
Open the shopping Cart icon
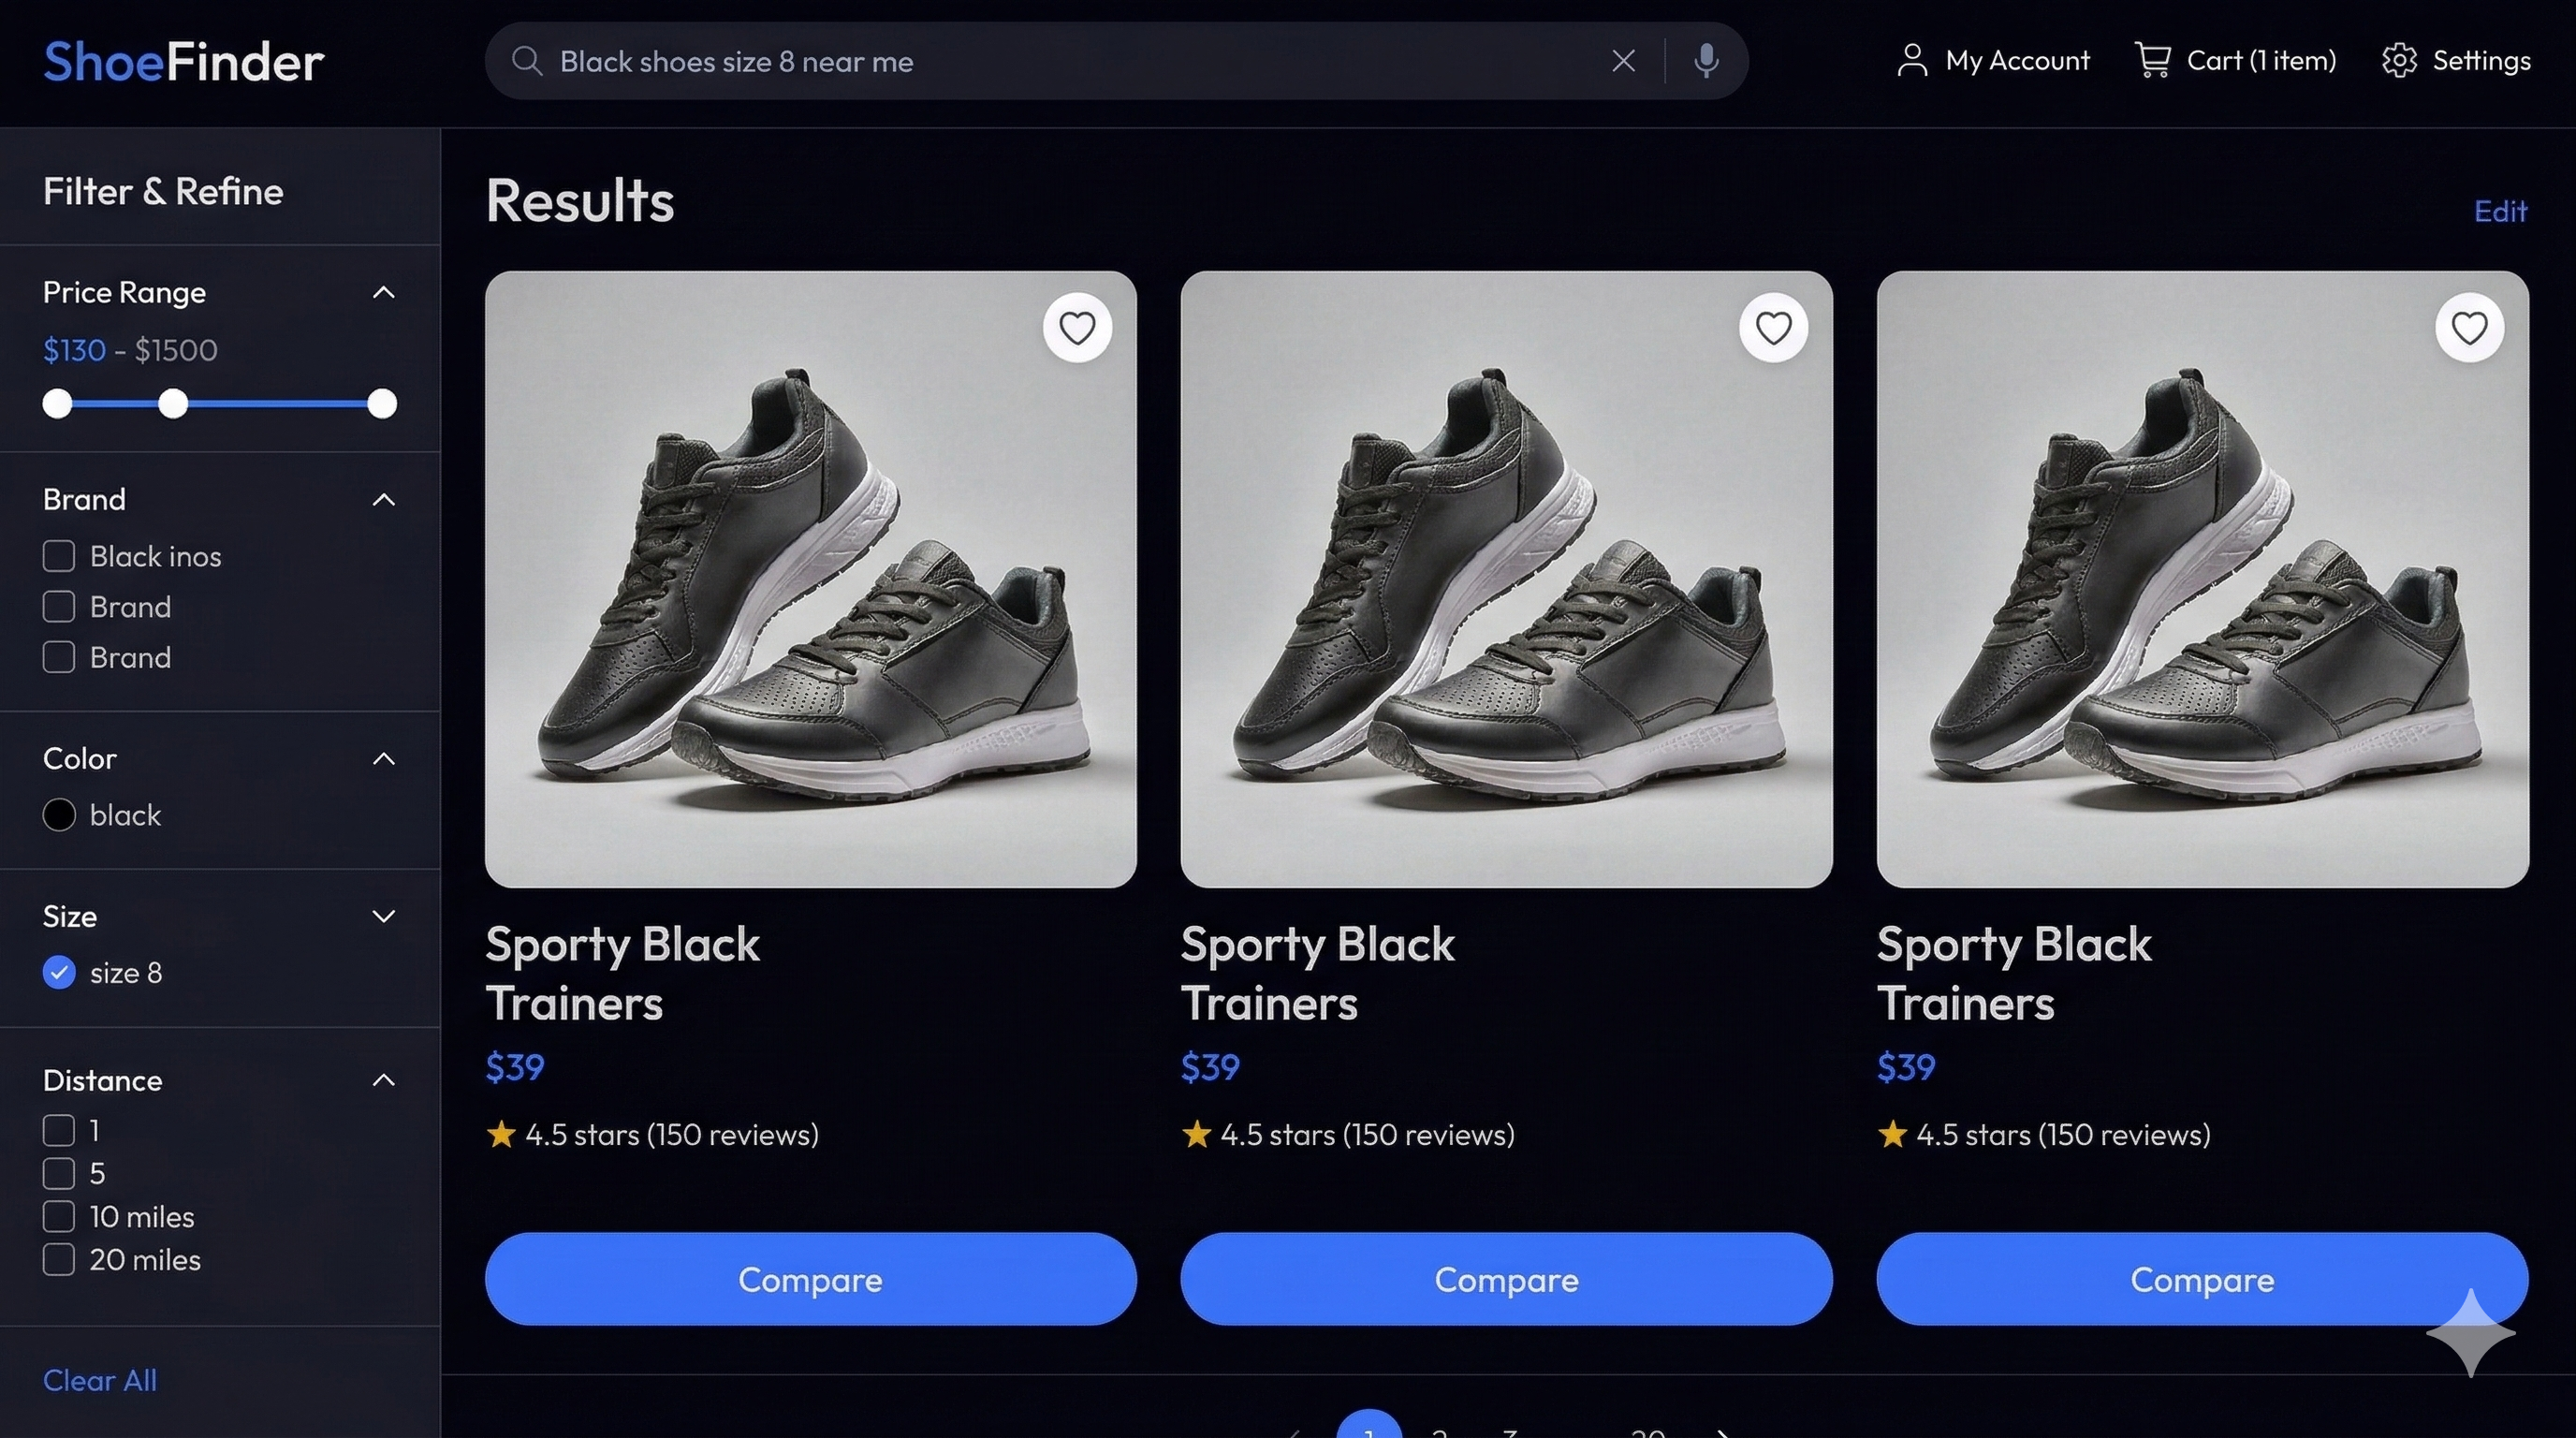coord(2152,60)
